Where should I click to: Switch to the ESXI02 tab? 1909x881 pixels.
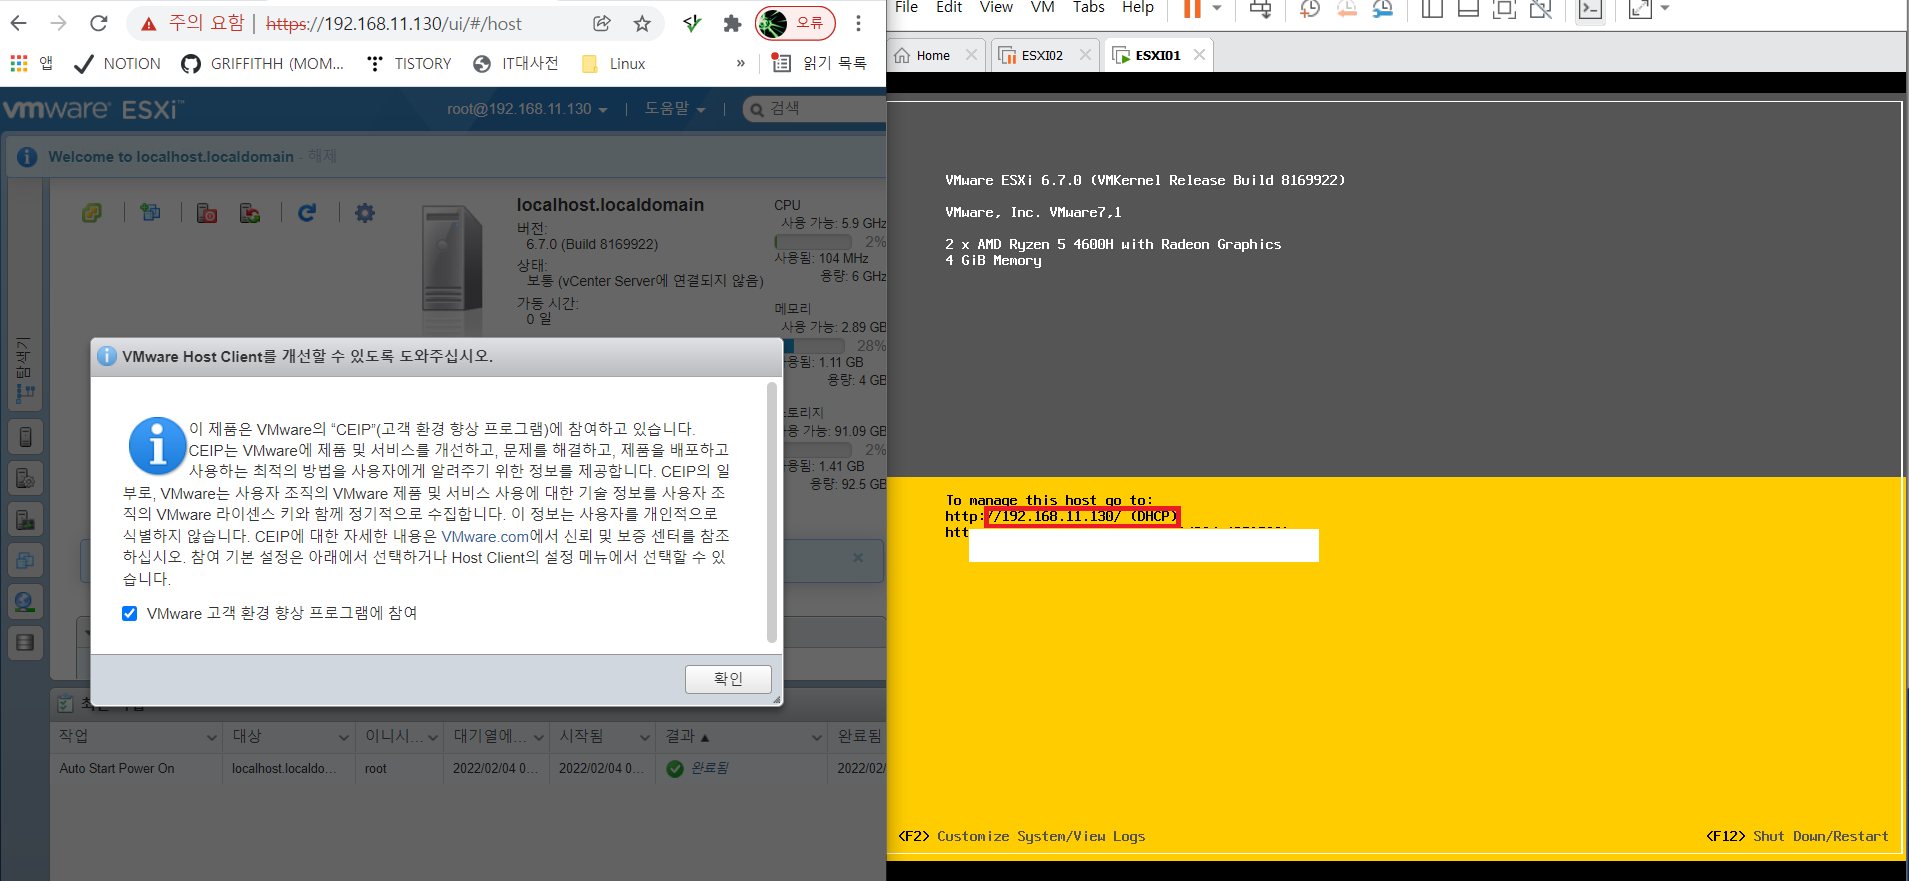(1042, 55)
